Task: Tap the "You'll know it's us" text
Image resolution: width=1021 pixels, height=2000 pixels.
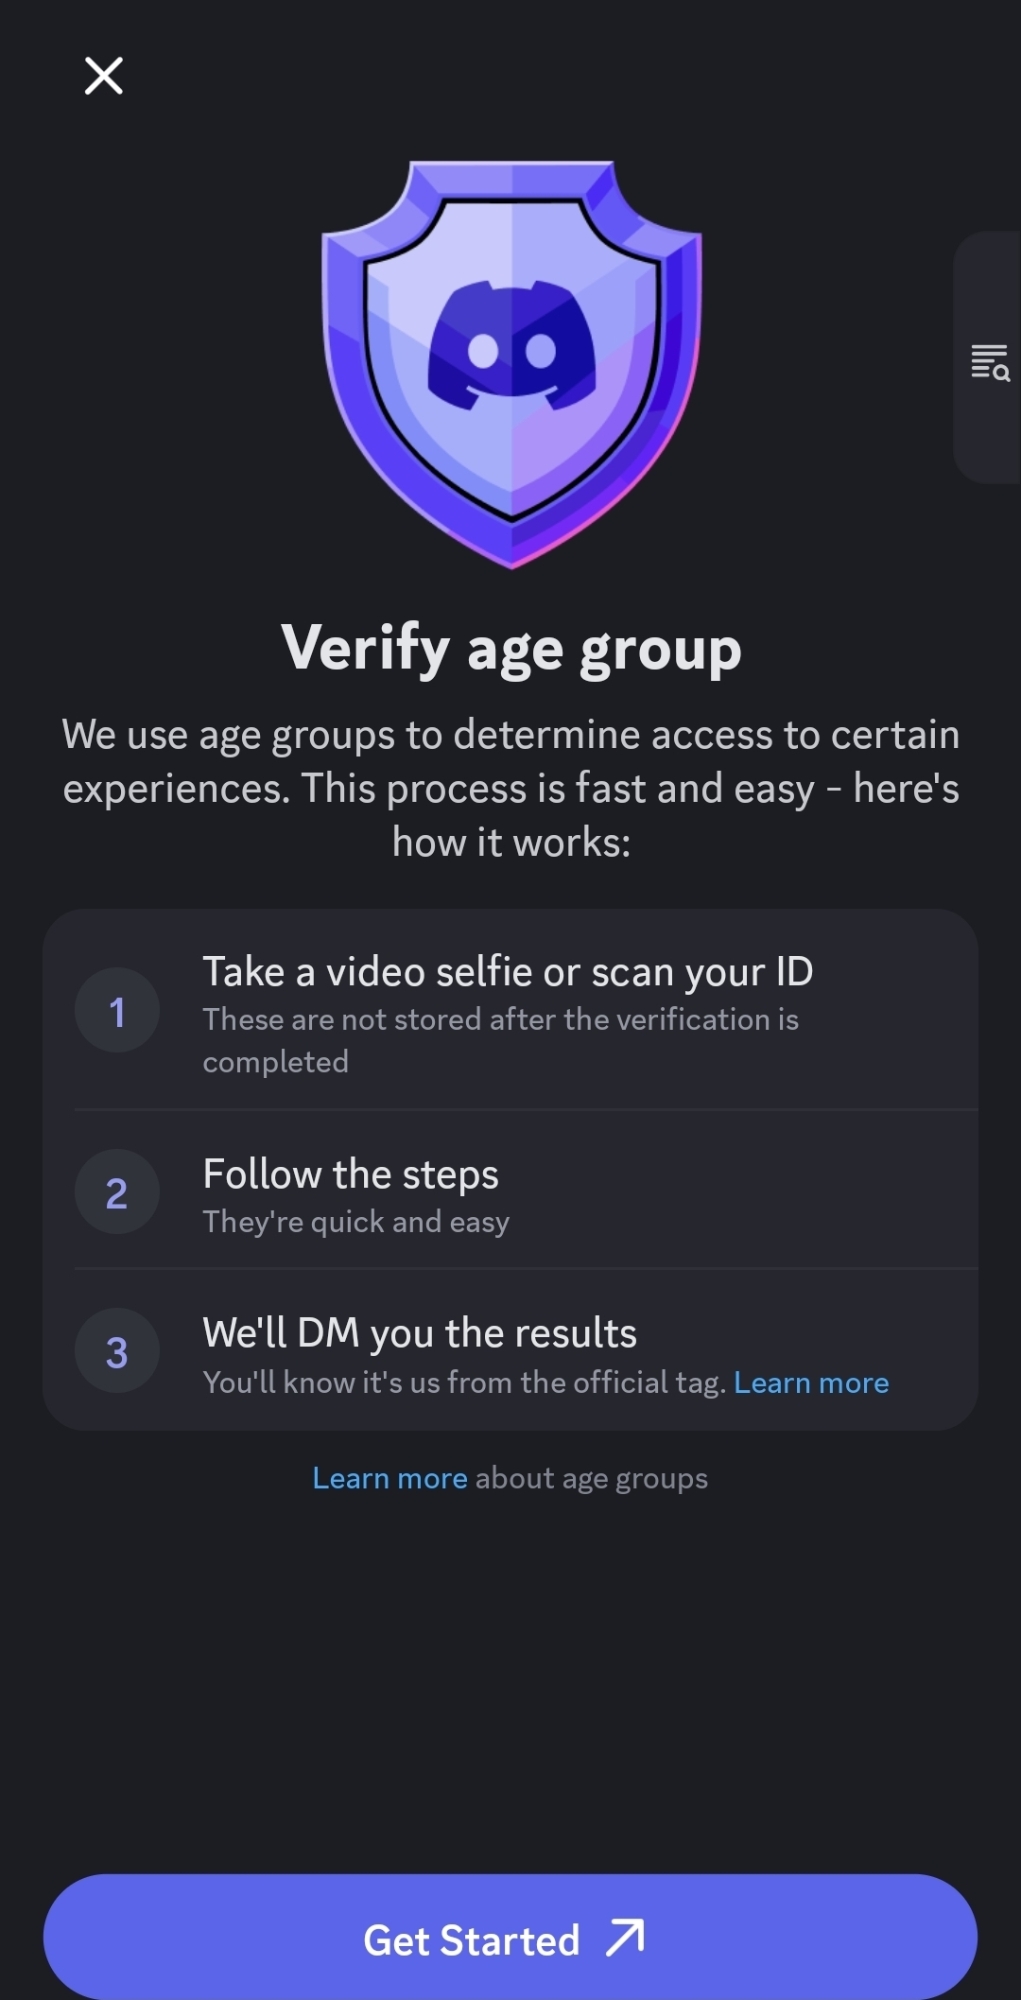Action: (463, 1382)
